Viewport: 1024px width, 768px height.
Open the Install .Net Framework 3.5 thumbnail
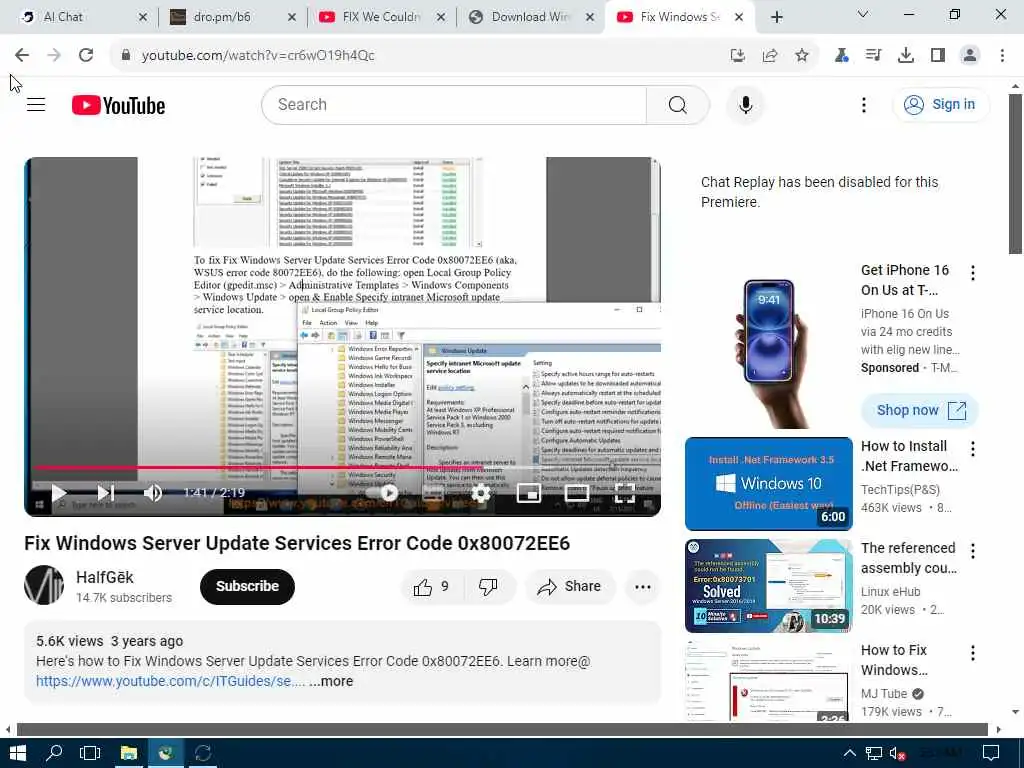pos(769,484)
